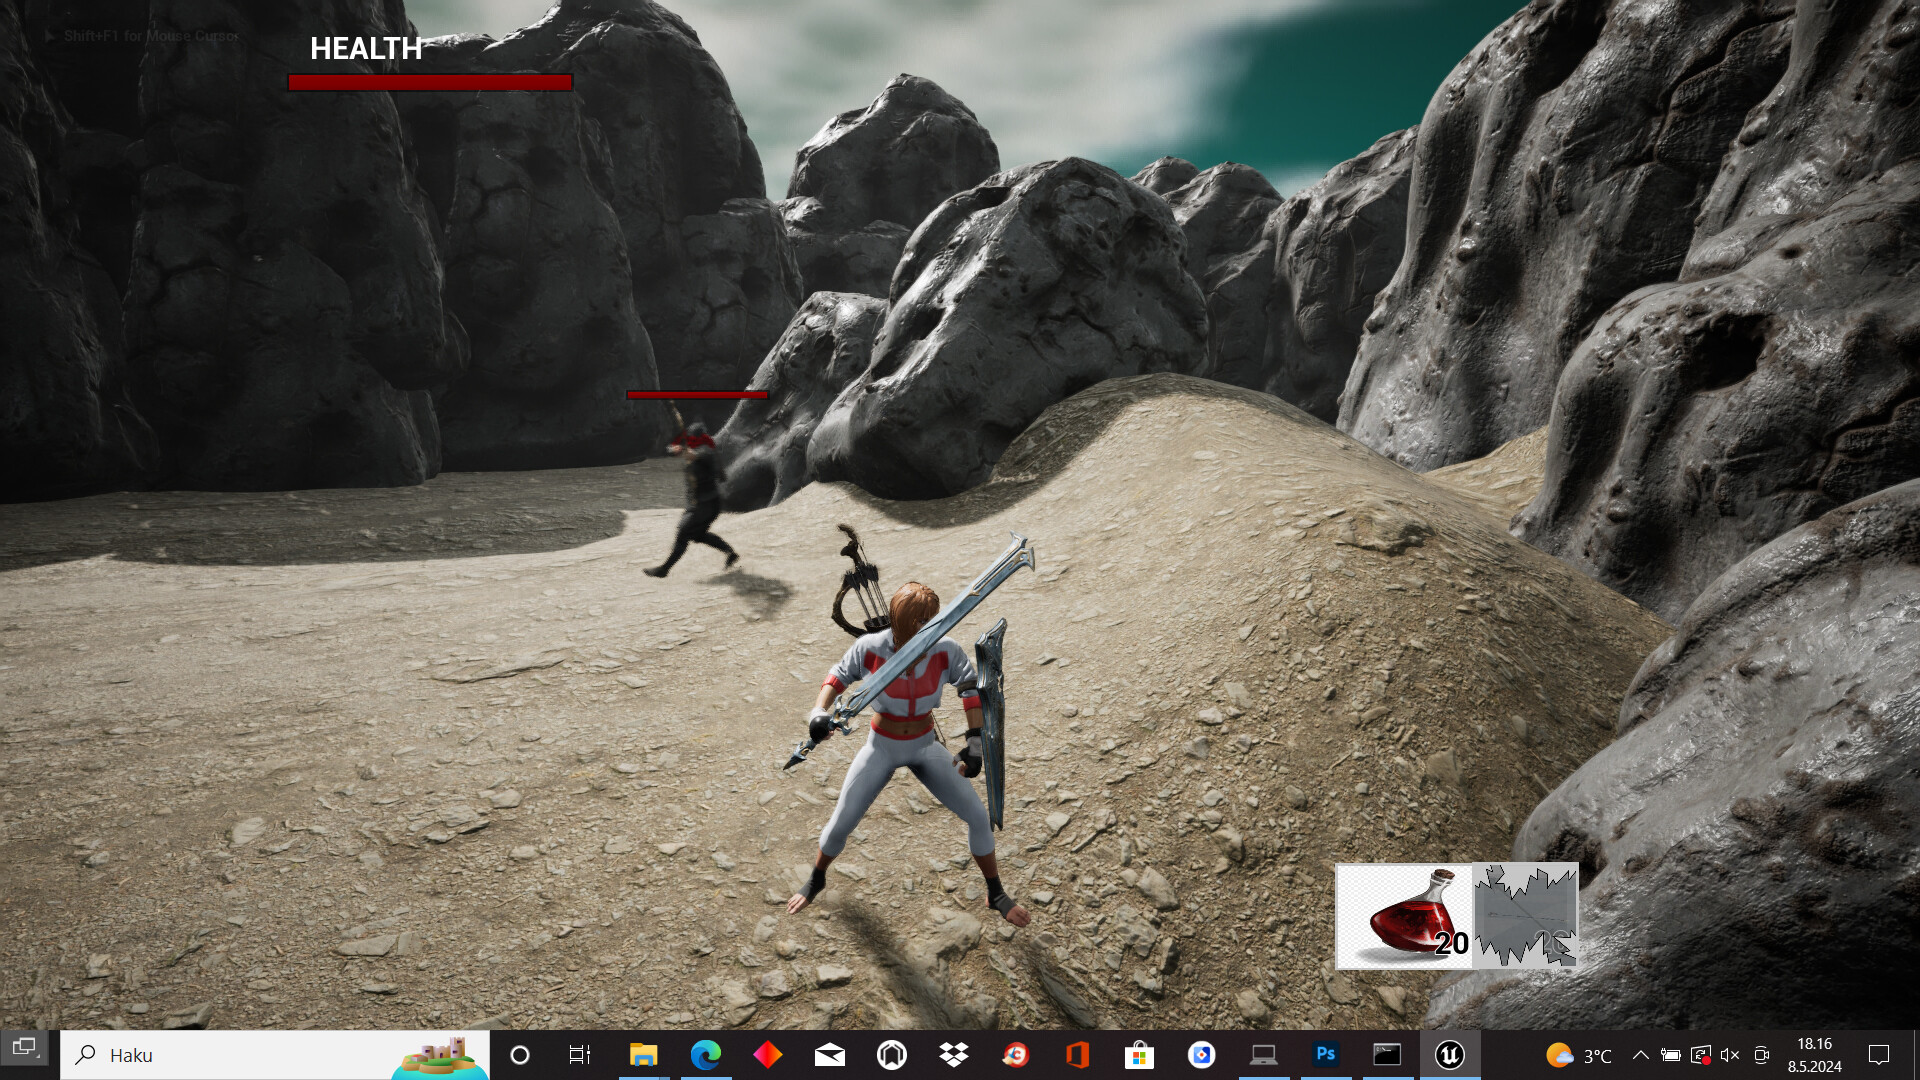Open the terminal from the taskbar
Image resolution: width=1920 pixels, height=1080 pixels.
pyautogui.click(x=1386, y=1055)
